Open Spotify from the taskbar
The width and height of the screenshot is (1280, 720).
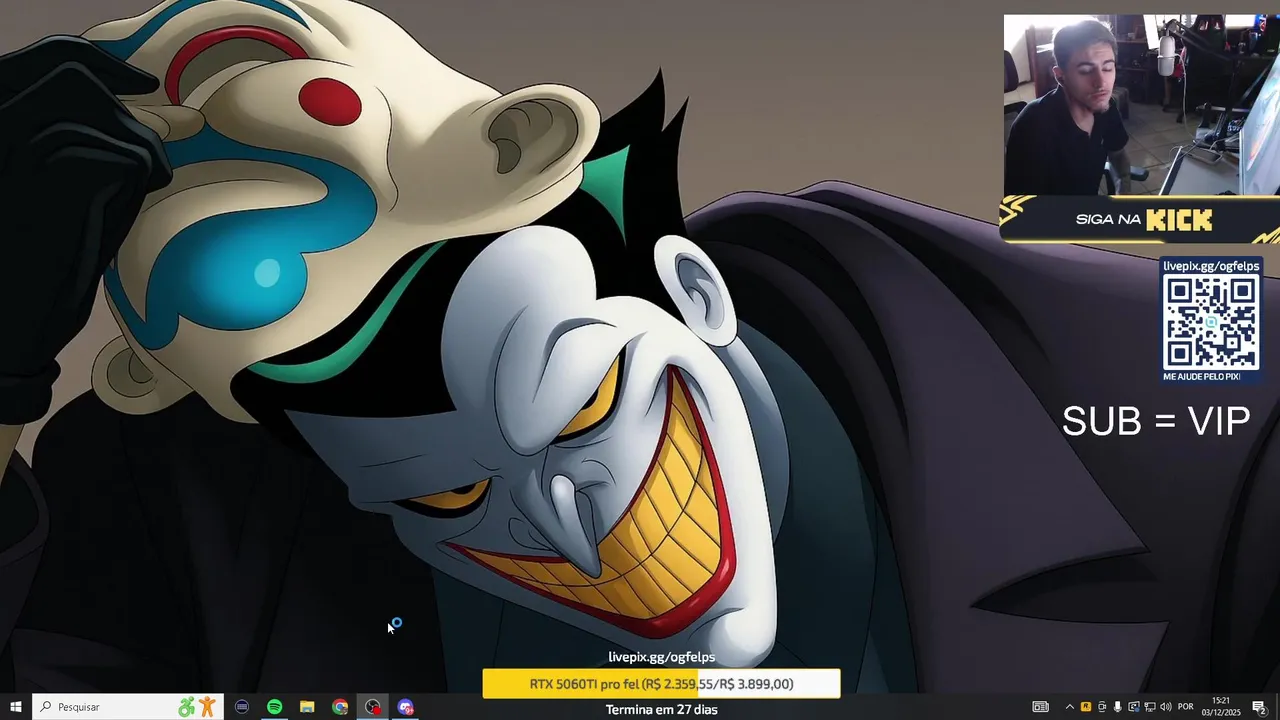274,707
